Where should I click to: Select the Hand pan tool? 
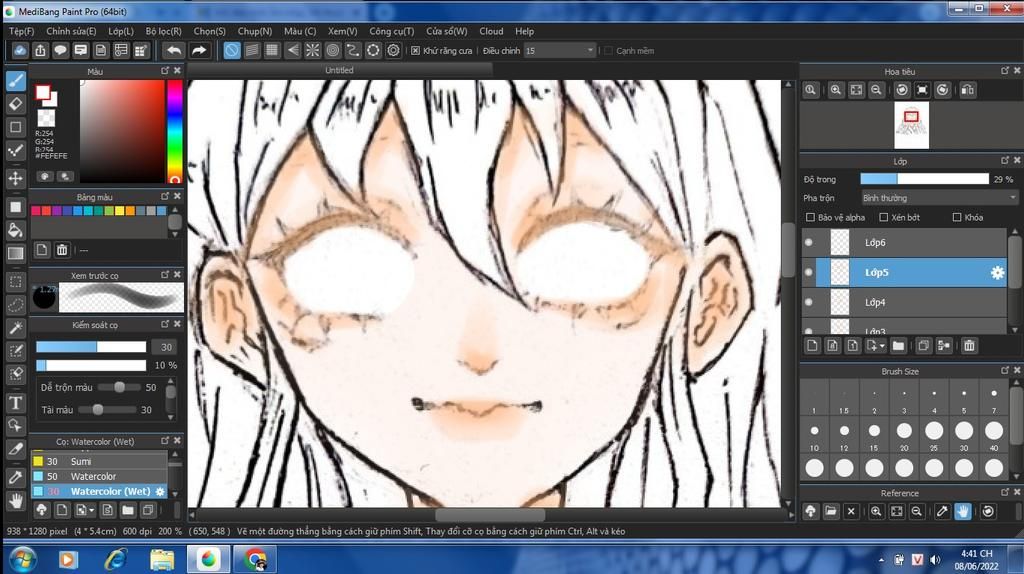16,502
